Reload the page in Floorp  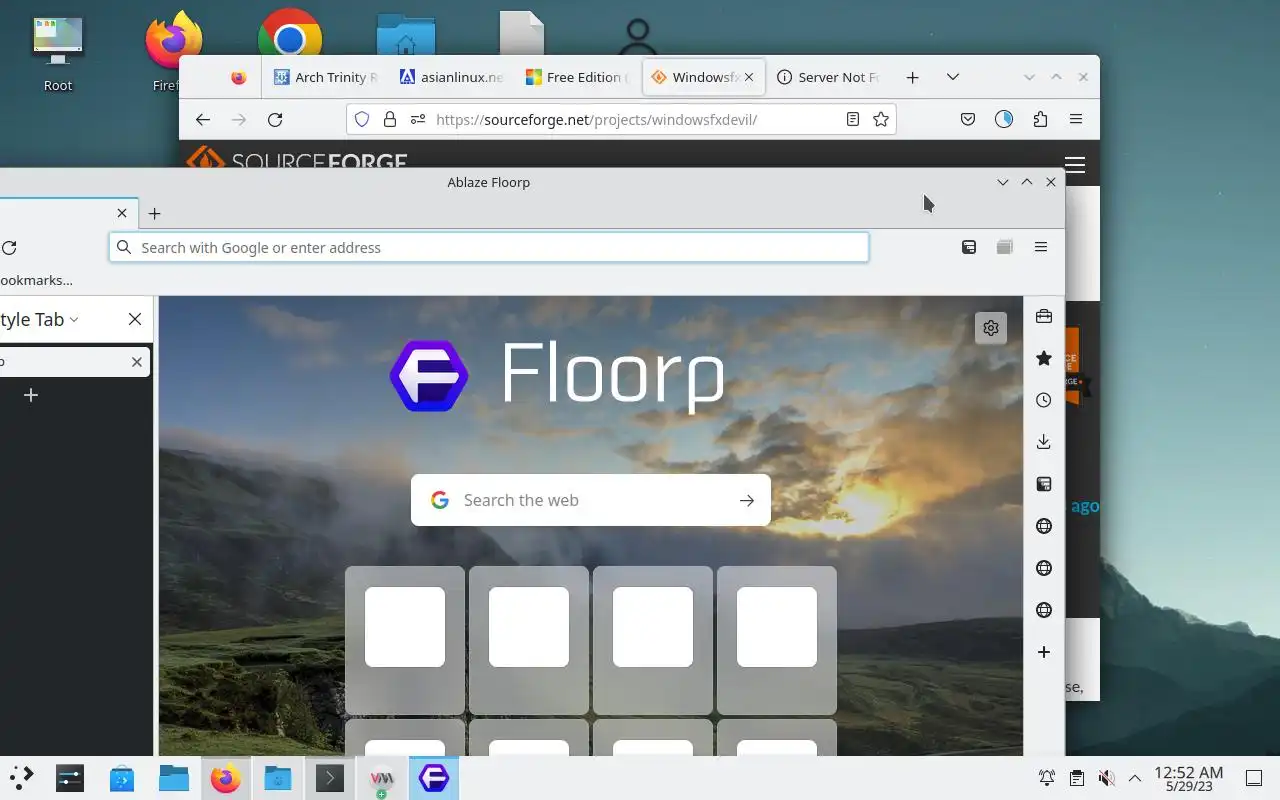(x=9, y=248)
